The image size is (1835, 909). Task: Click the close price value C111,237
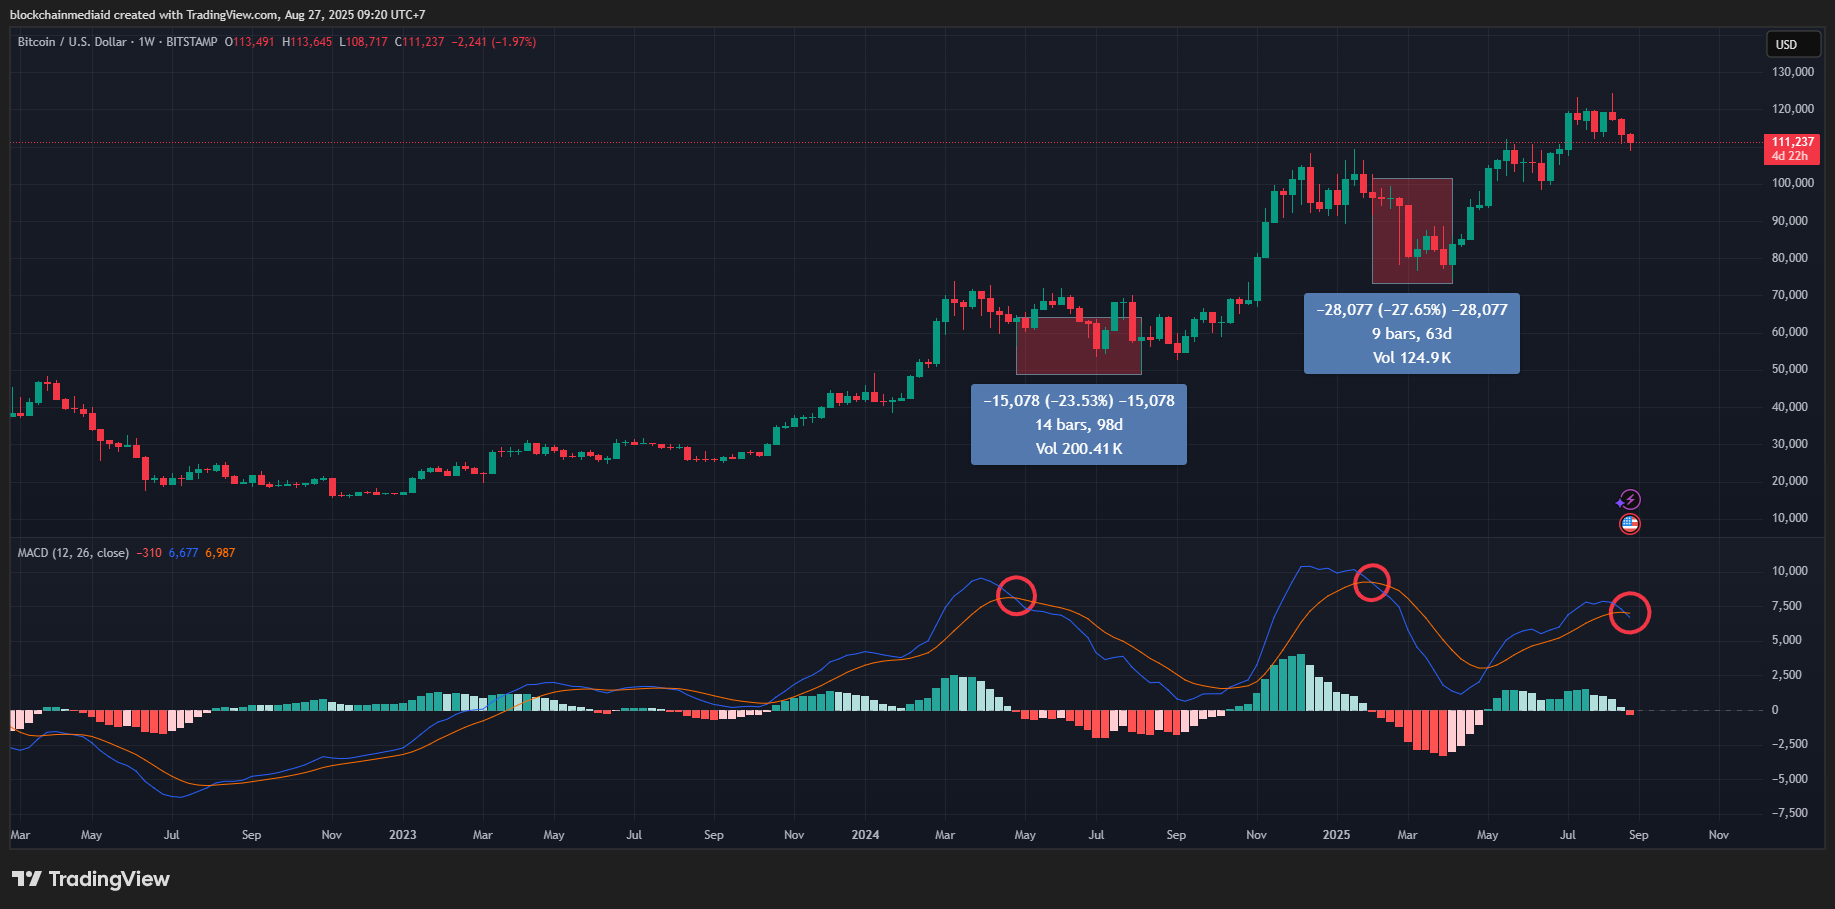(x=420, y=42)
